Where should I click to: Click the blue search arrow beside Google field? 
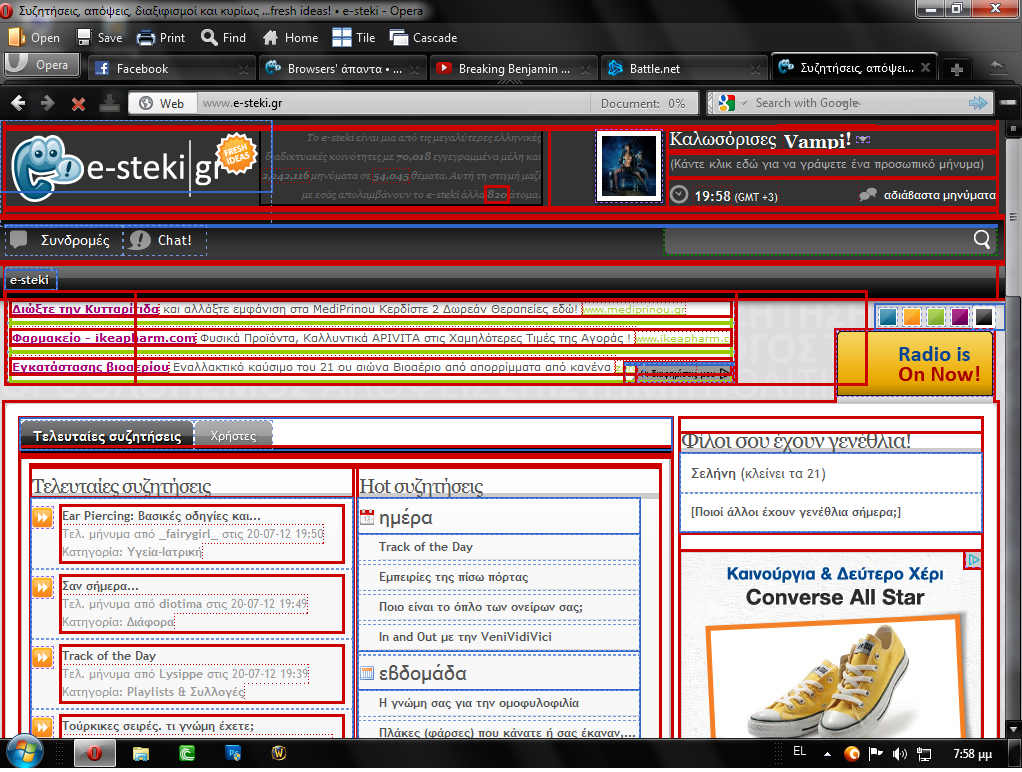coord(978,103)
